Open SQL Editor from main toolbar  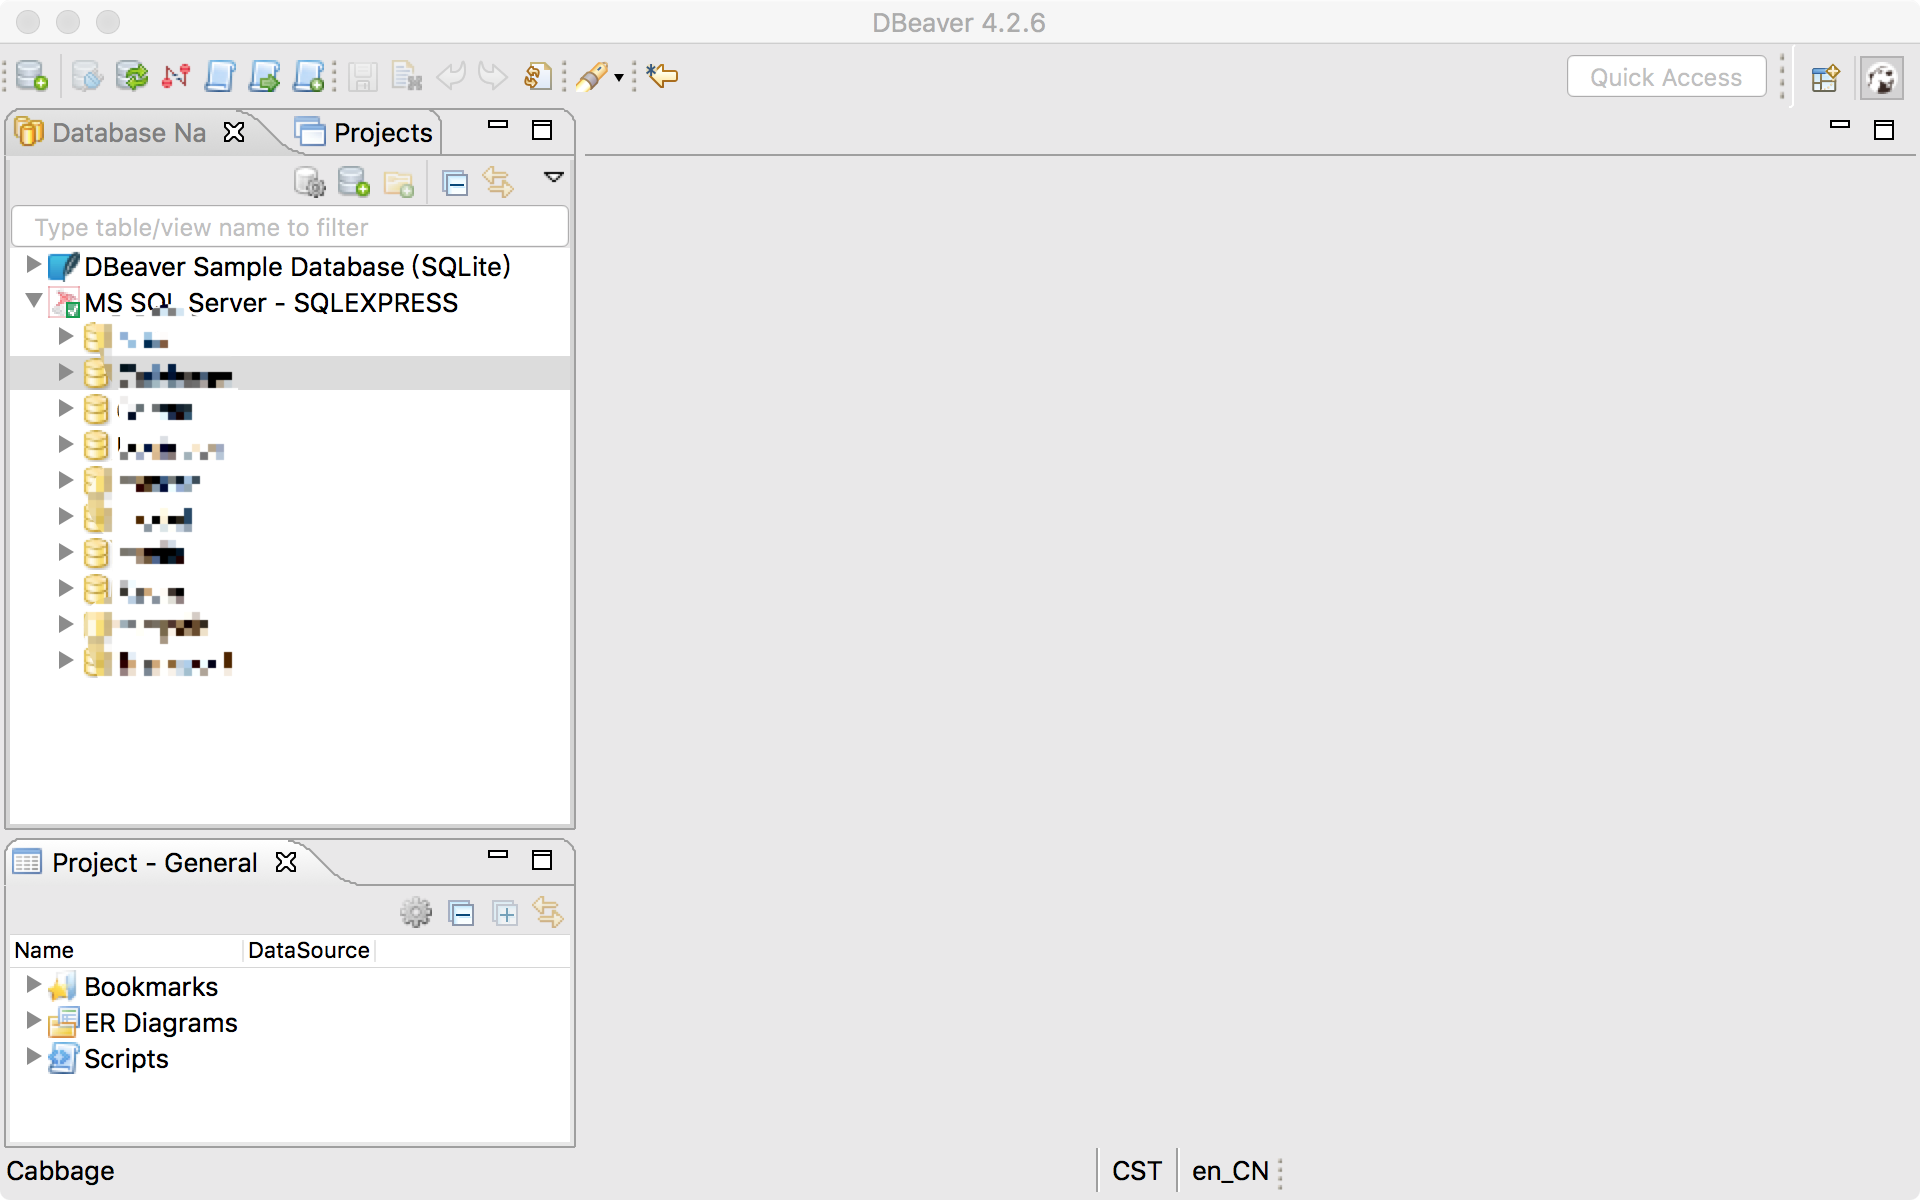pos(220,76)
